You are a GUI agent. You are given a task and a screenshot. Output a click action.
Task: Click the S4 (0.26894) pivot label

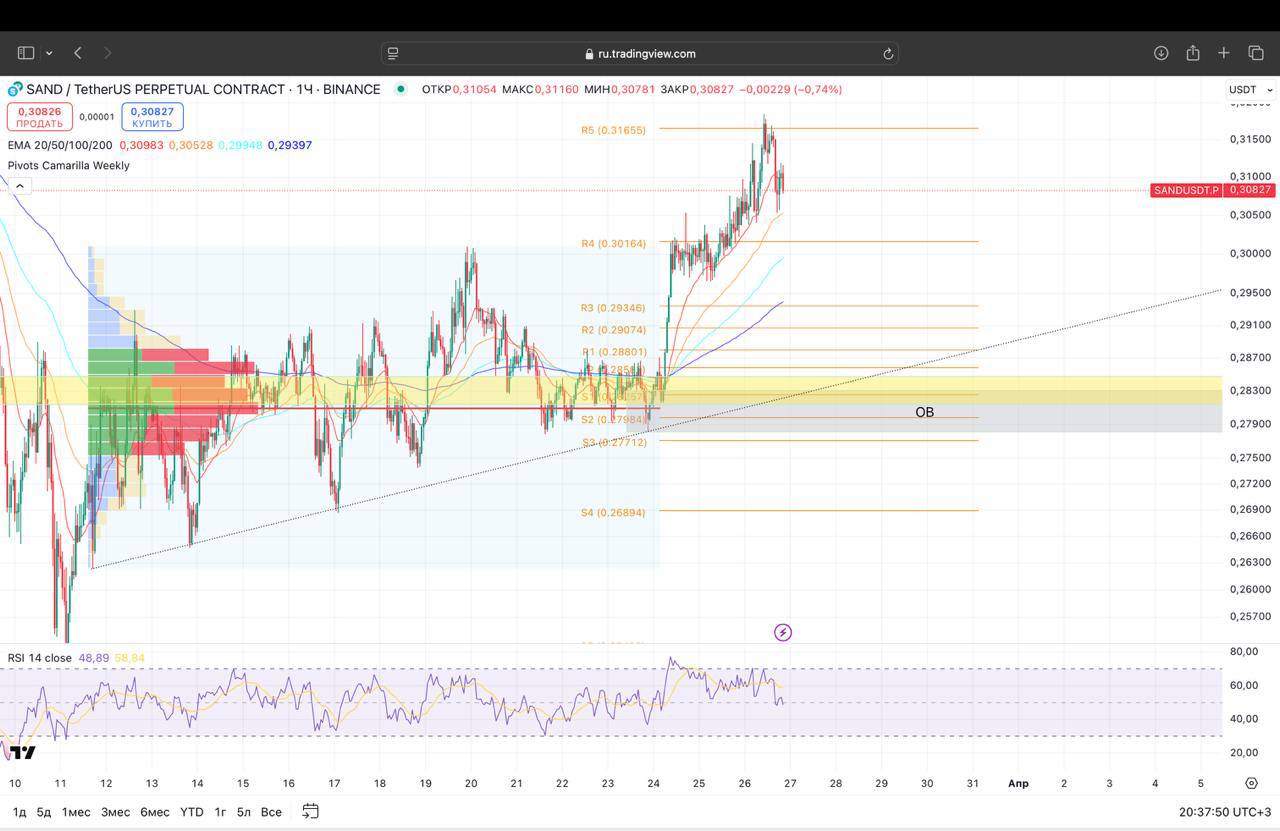coord(614,513)
